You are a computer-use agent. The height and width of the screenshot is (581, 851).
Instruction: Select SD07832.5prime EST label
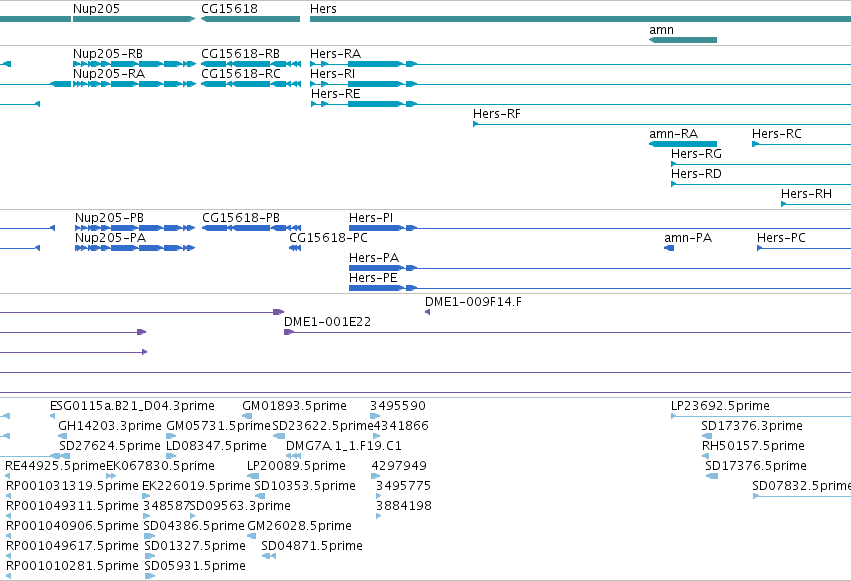[x=802, y=486]
